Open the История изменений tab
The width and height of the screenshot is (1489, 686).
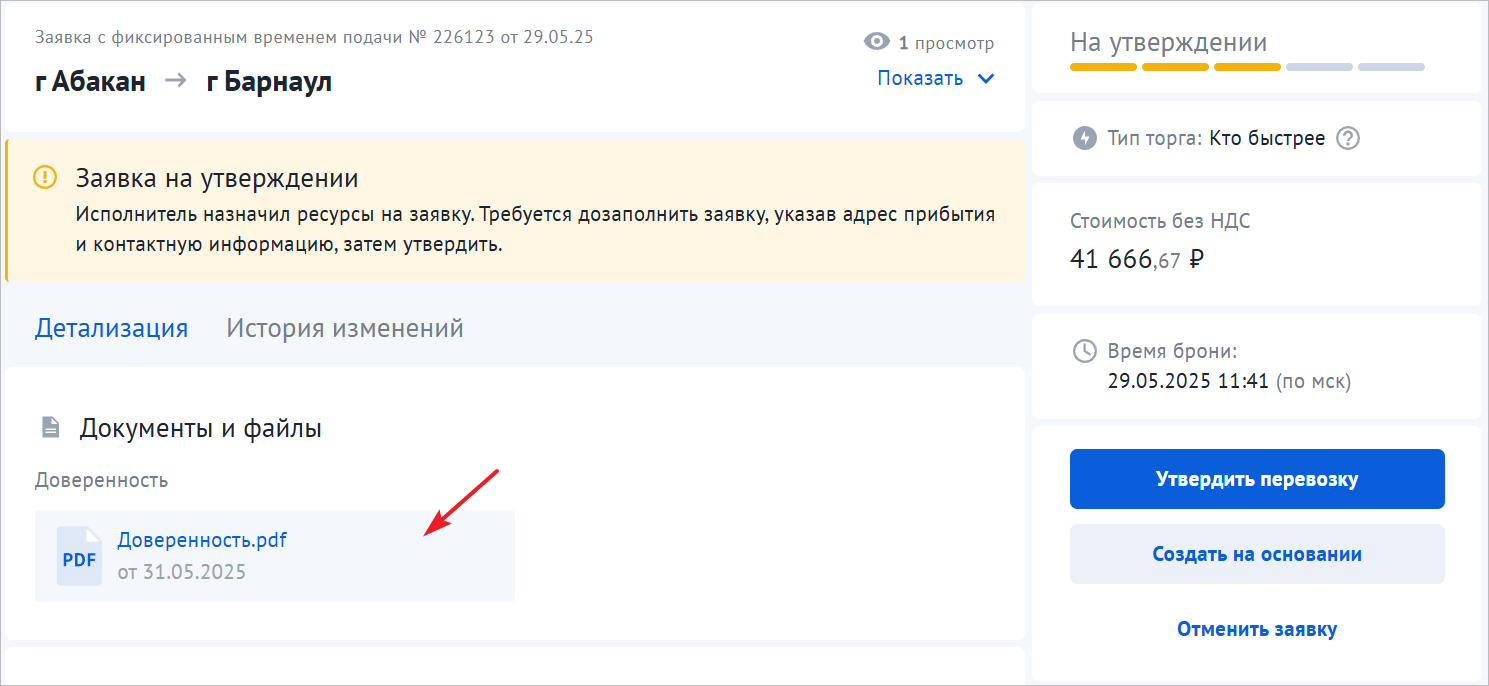tap(345, 328)
